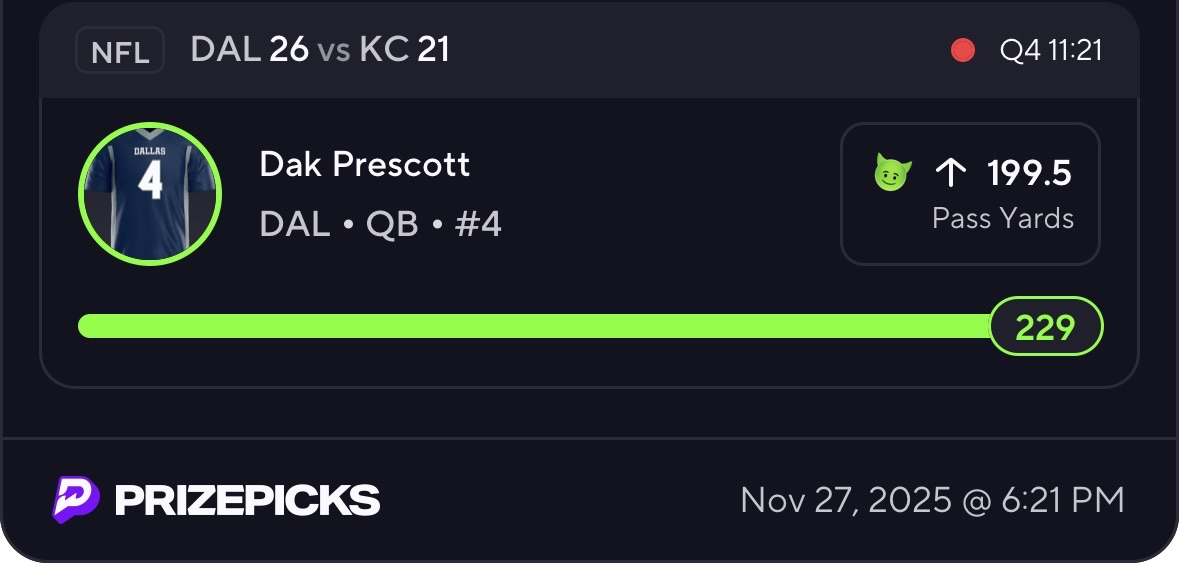Viewport: 1179px width, 563px height.
Task: Click the up arrow More icon
Action: tap(950, 174)
